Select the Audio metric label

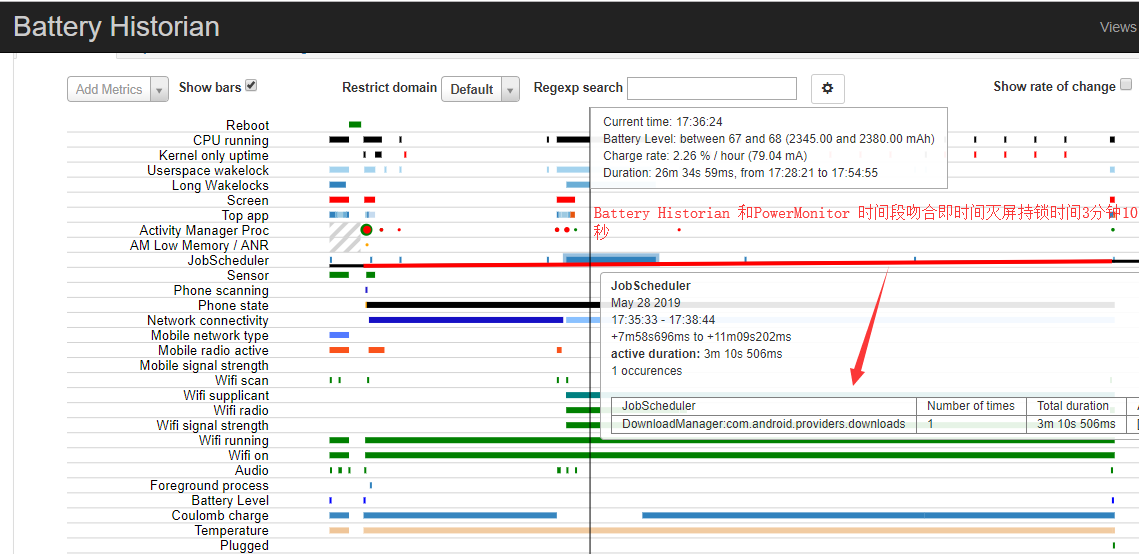251,471
